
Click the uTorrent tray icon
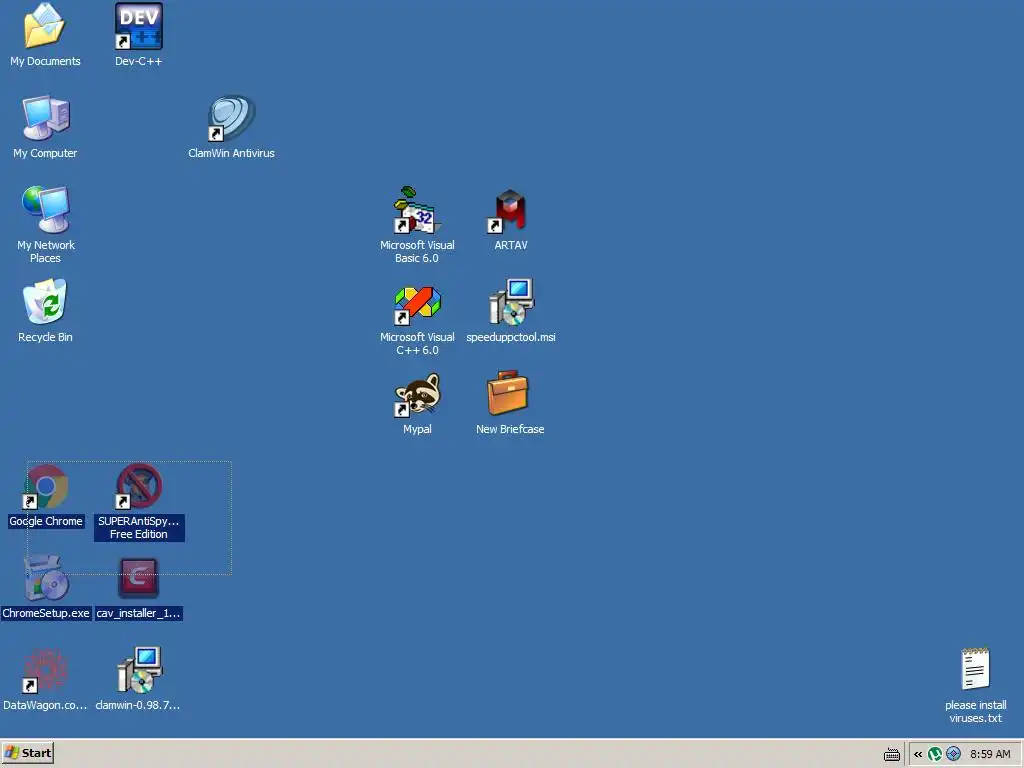coord(935,754)
